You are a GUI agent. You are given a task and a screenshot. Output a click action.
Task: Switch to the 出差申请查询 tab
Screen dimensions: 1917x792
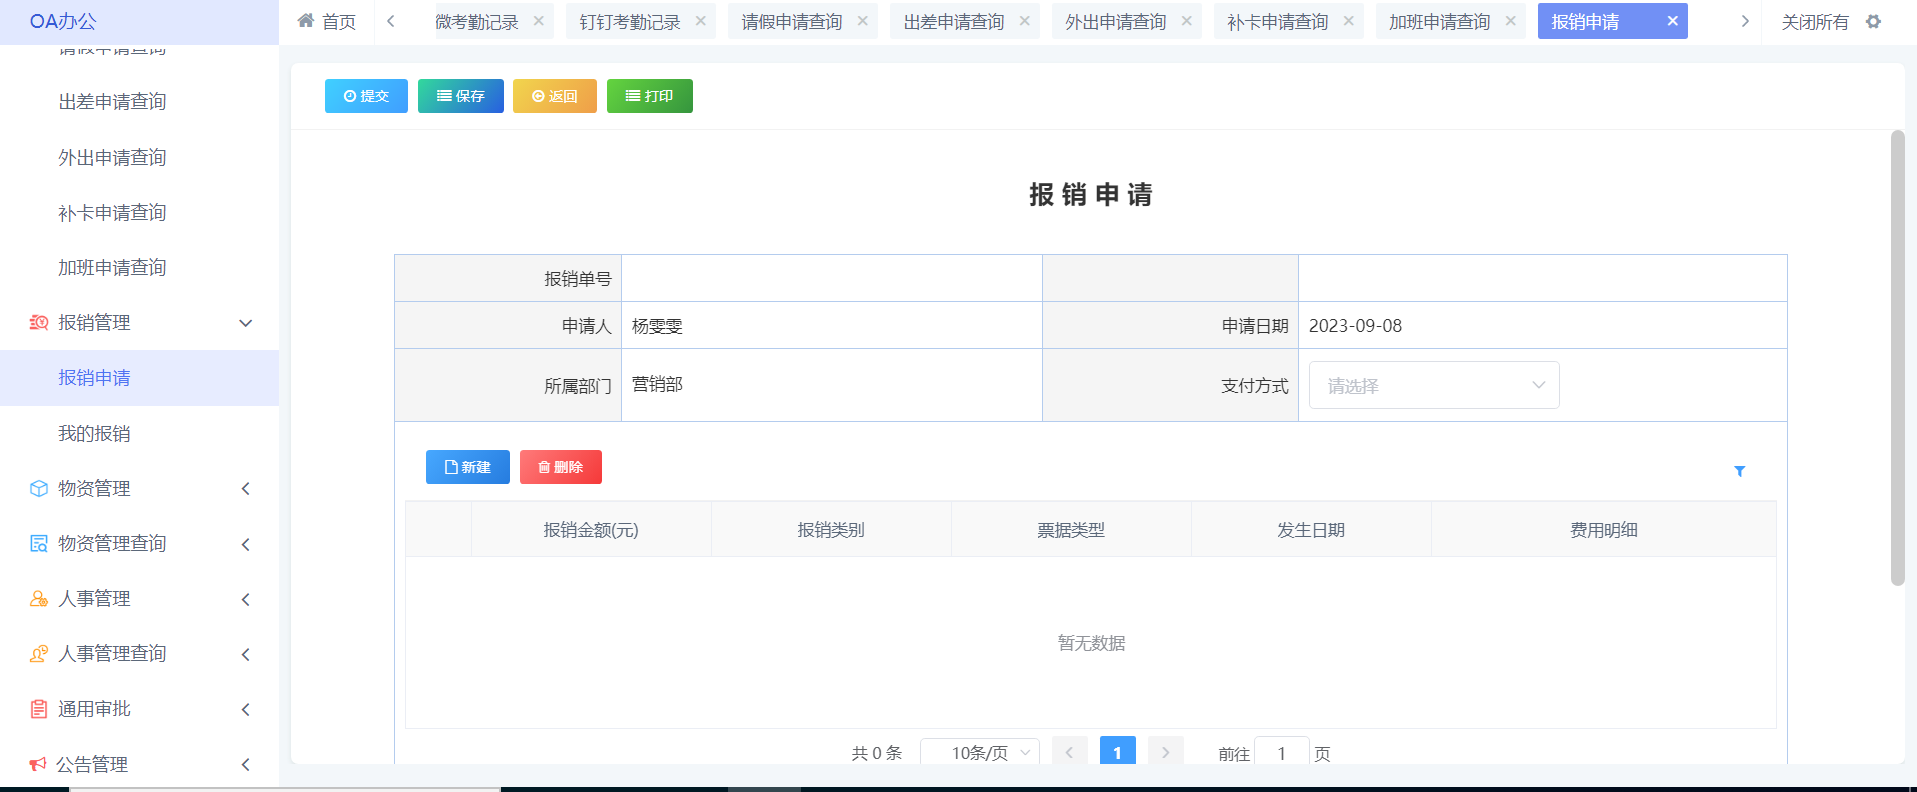(x=953, y=22)
